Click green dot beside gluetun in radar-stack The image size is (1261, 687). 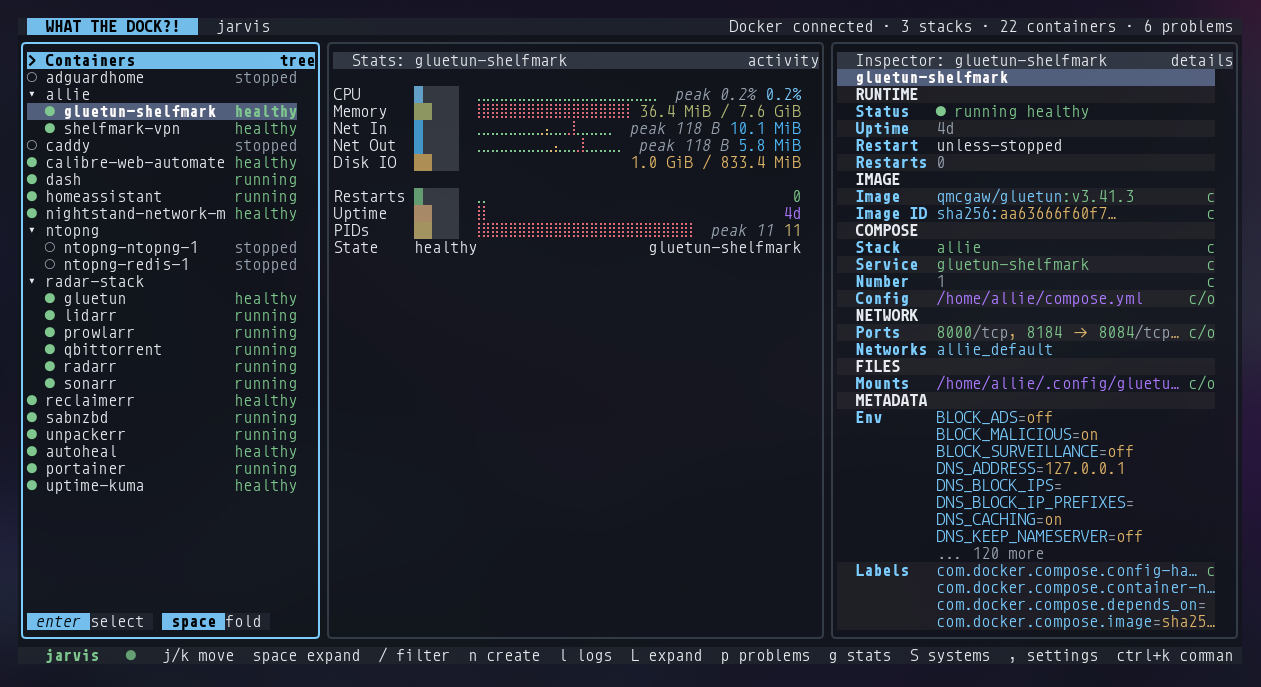tap(50, 299)
